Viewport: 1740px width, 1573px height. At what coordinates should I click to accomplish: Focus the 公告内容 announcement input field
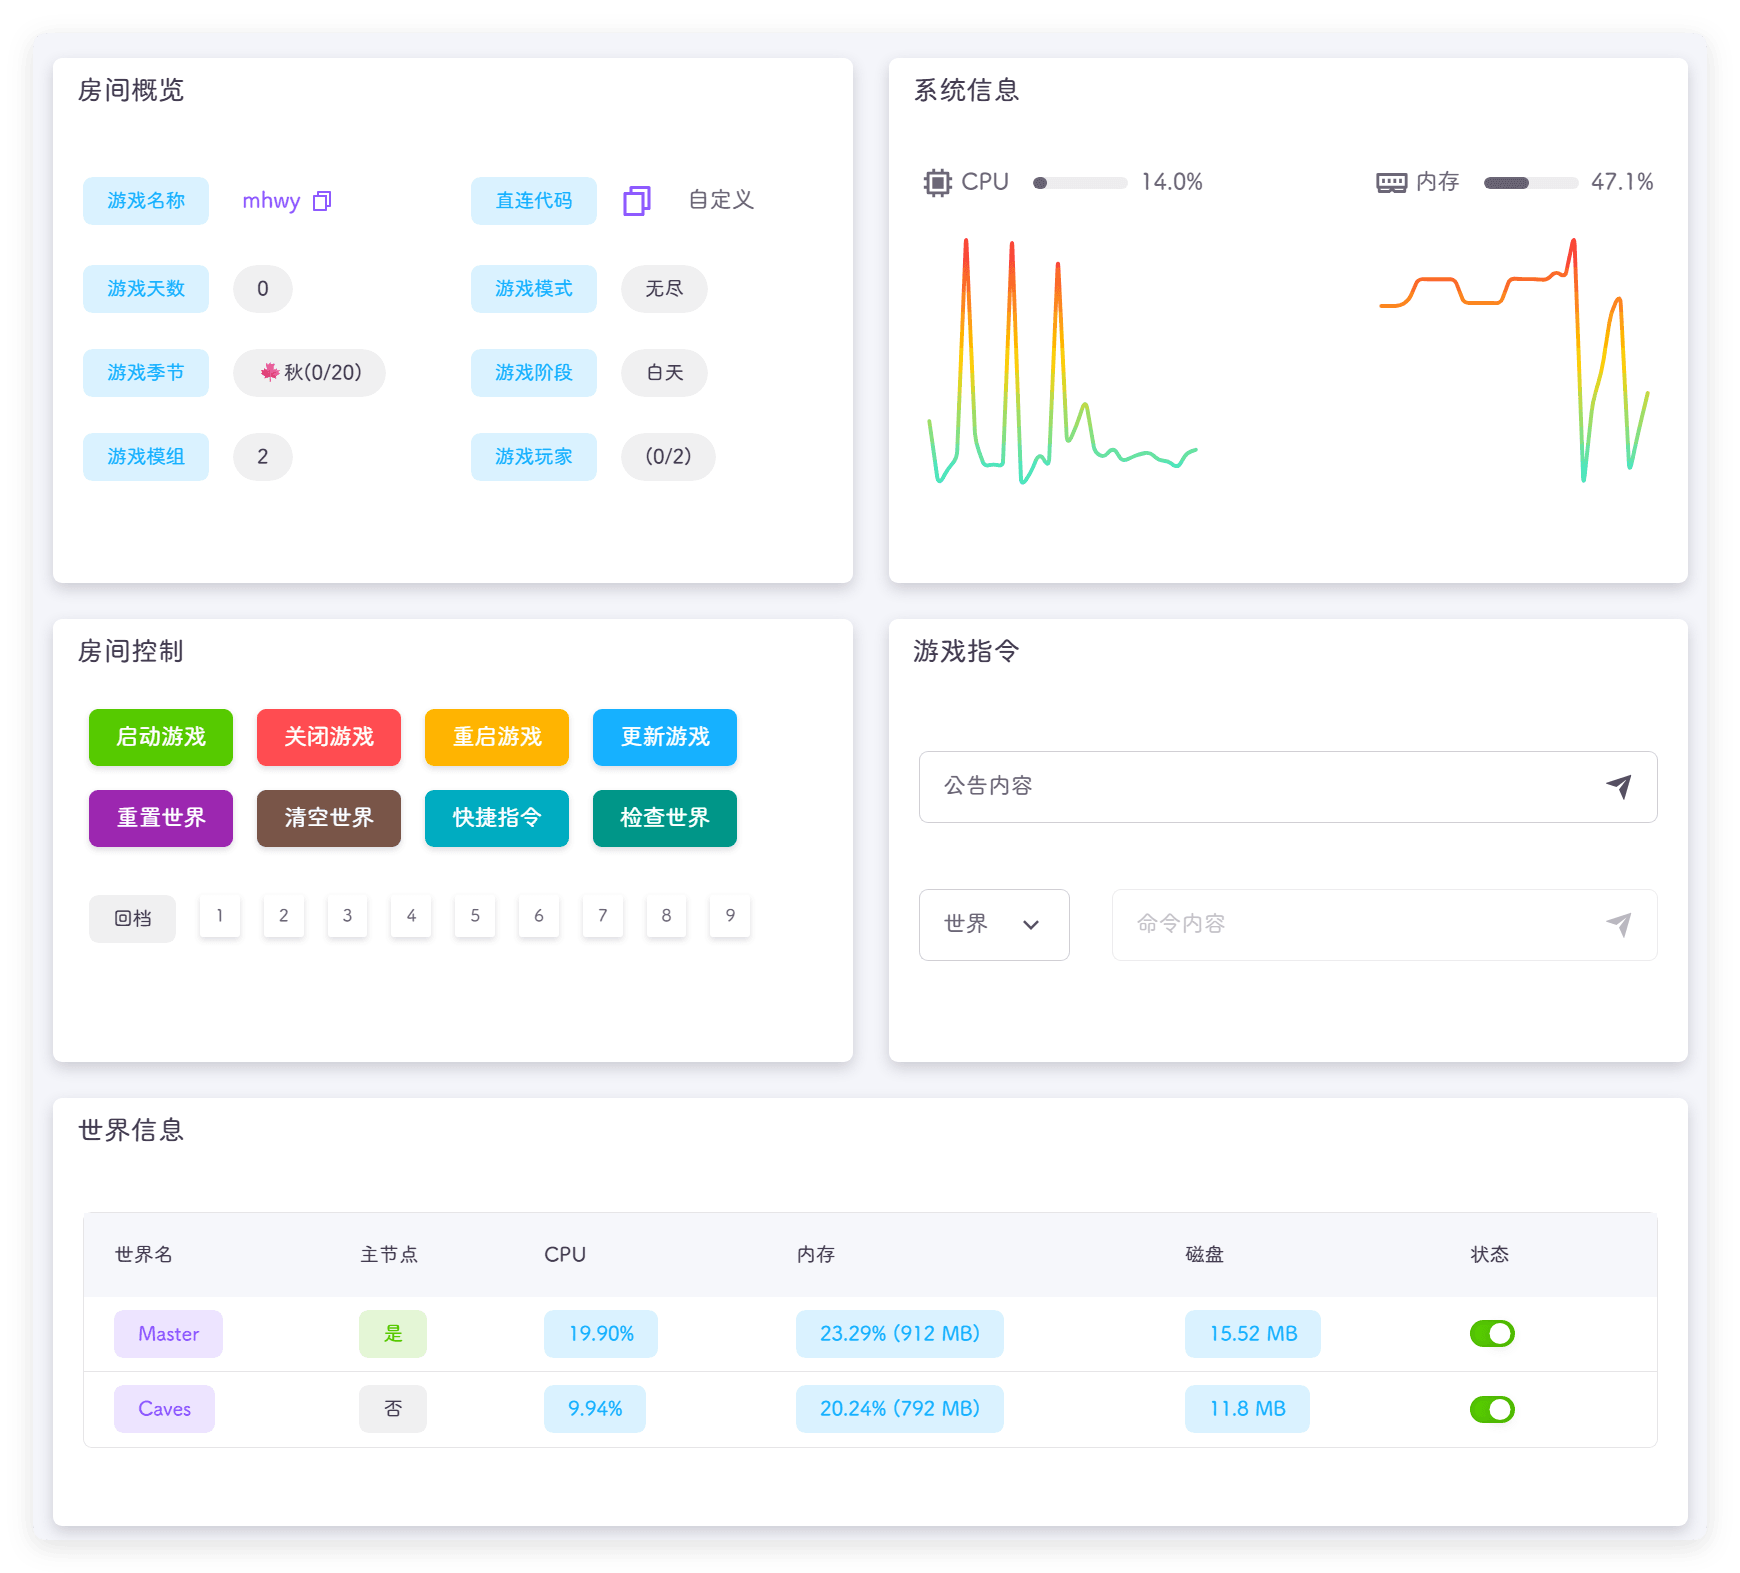pyautogui.click(x=1260, y=787)
